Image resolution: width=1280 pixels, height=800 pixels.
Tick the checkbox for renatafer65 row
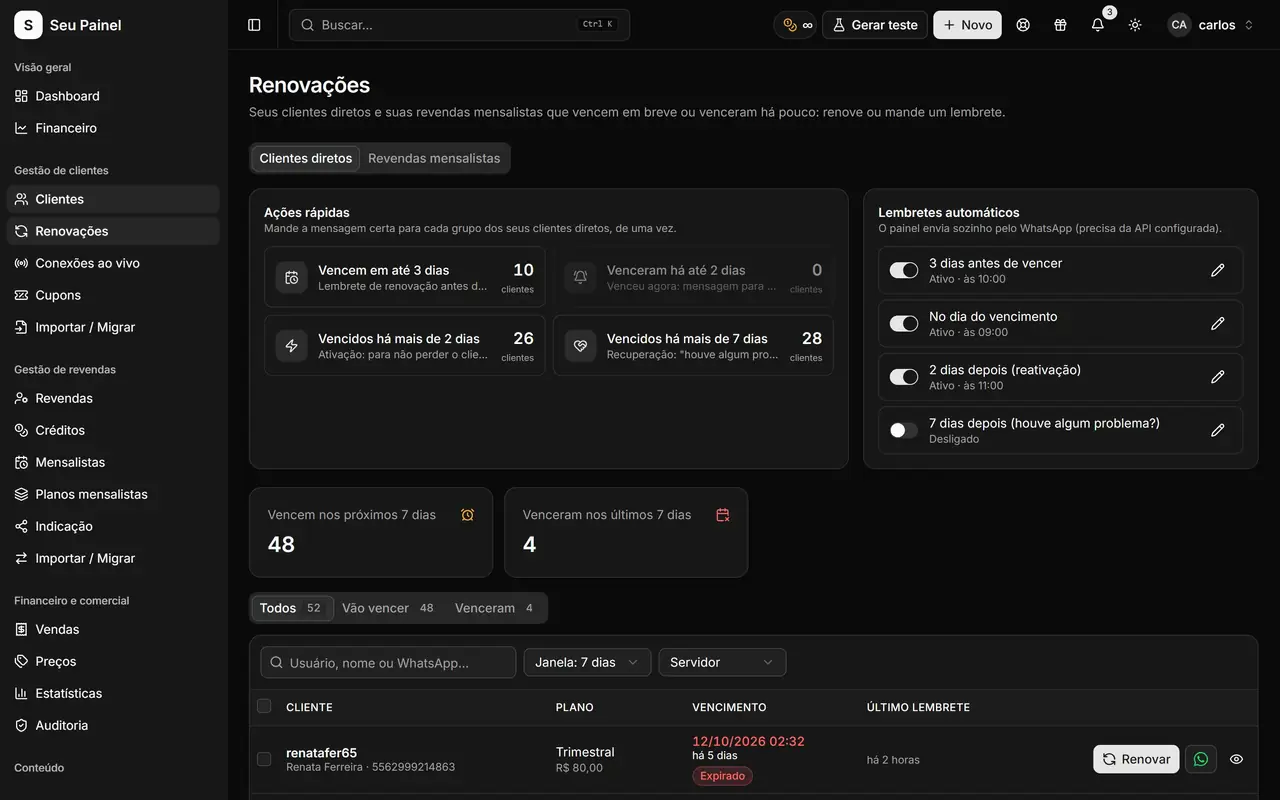pos(264,759)
